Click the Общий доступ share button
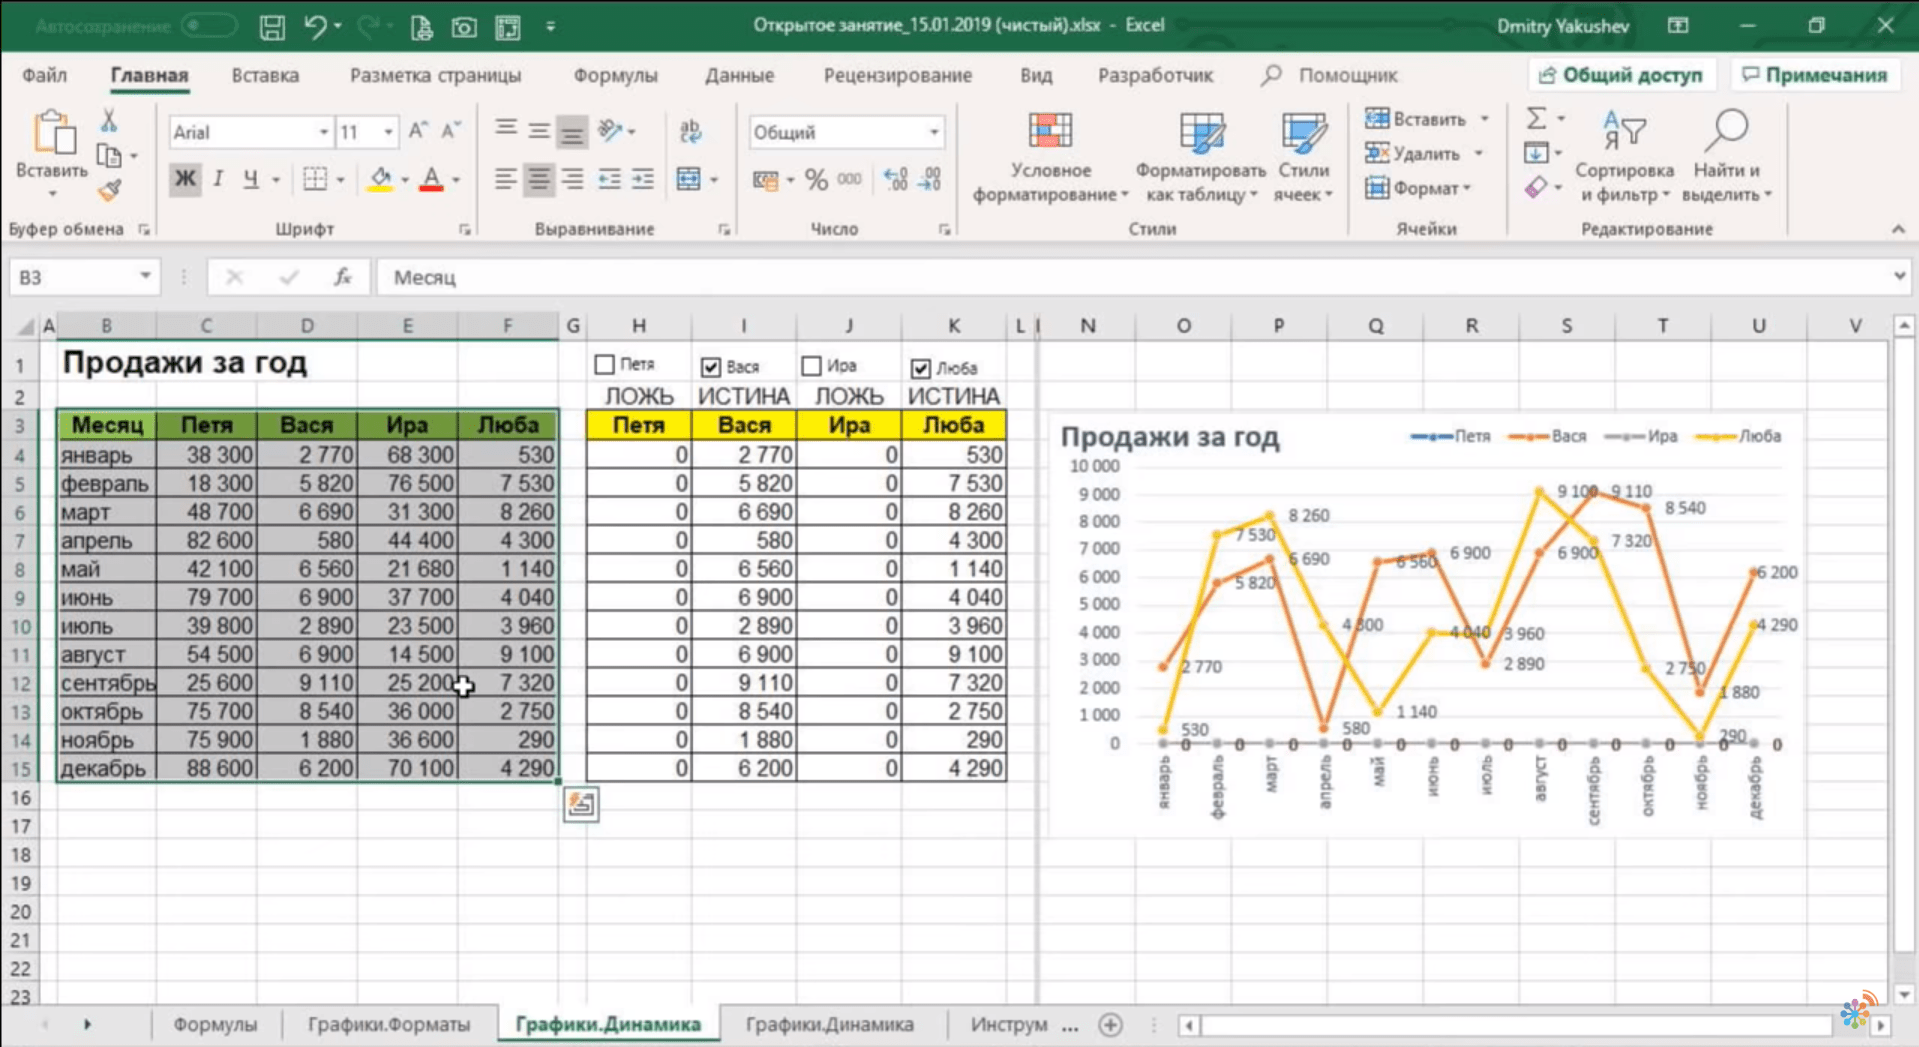The height and width of the screenshot is (1047, 1919). pos(1621,75)
